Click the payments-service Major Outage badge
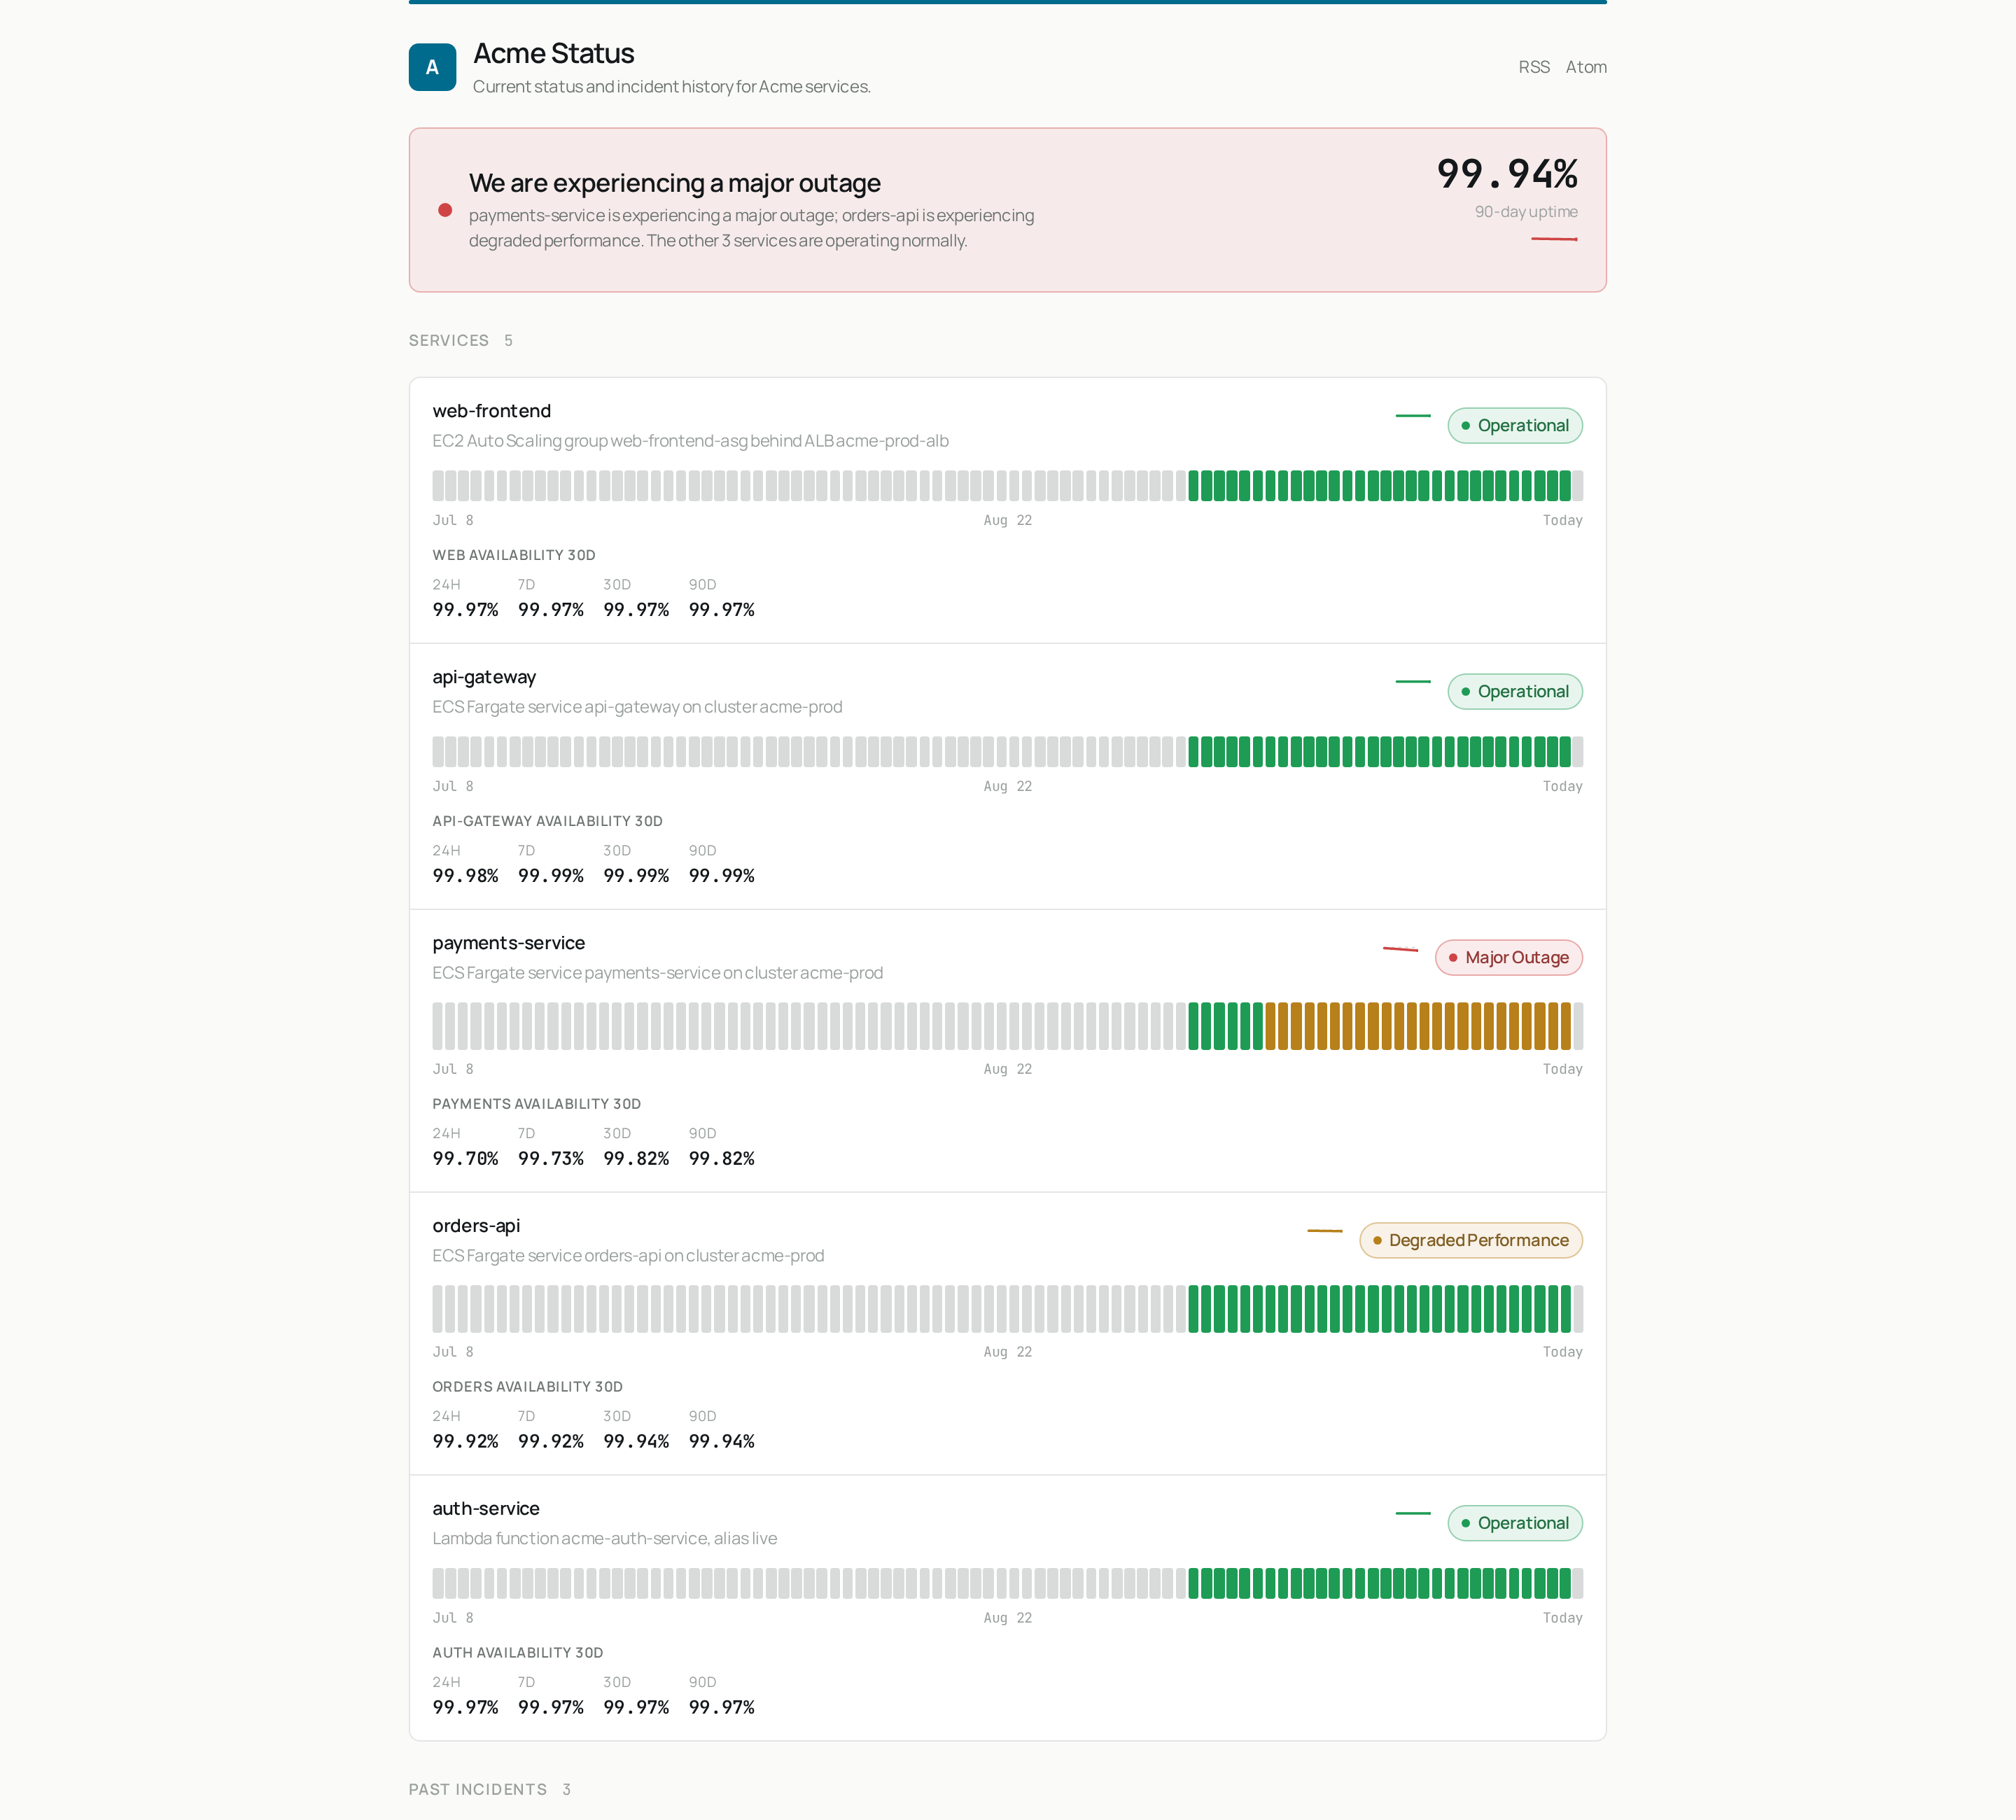2016x1820 pixels. pyautogui.click(x=1508, y=957)
